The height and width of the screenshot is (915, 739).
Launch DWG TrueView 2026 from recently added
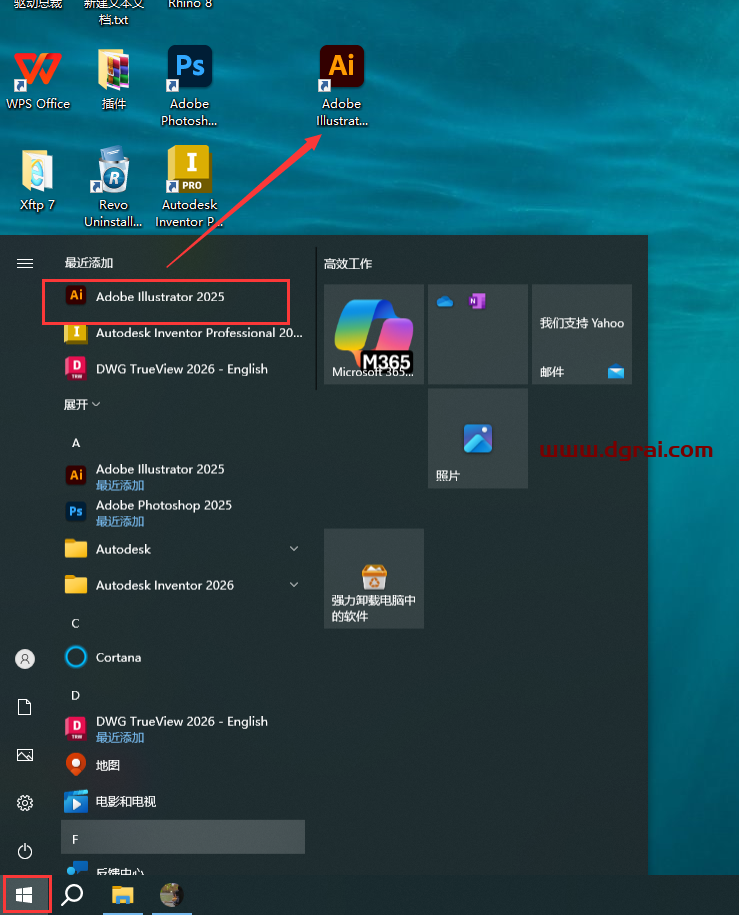coord(183,369)
